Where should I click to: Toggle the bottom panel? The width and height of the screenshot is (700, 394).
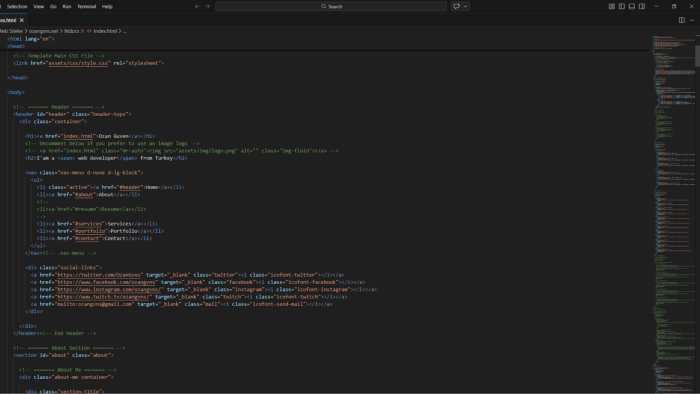632,6
